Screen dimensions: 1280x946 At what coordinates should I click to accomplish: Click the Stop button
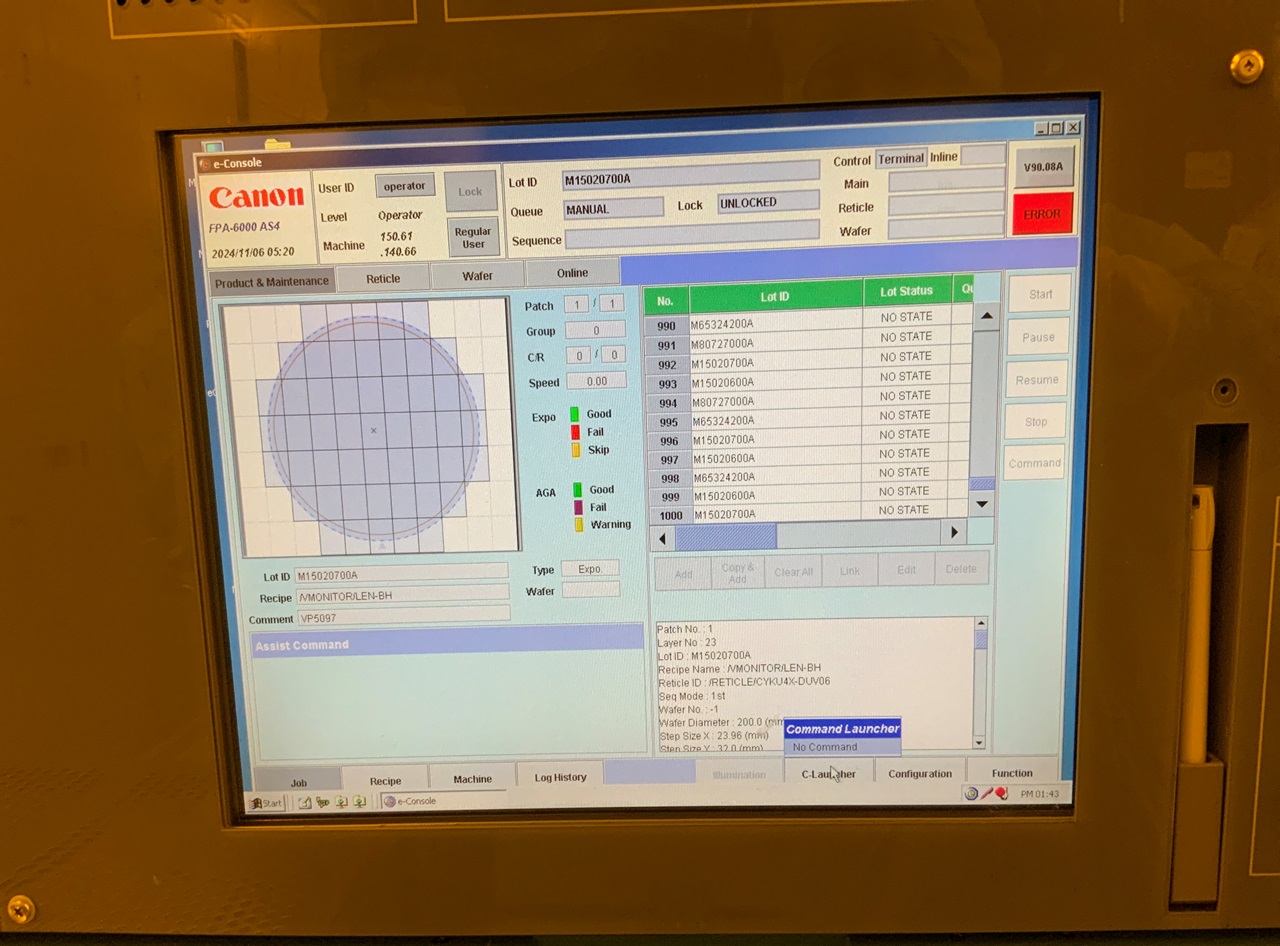[x=1036, y=422]
